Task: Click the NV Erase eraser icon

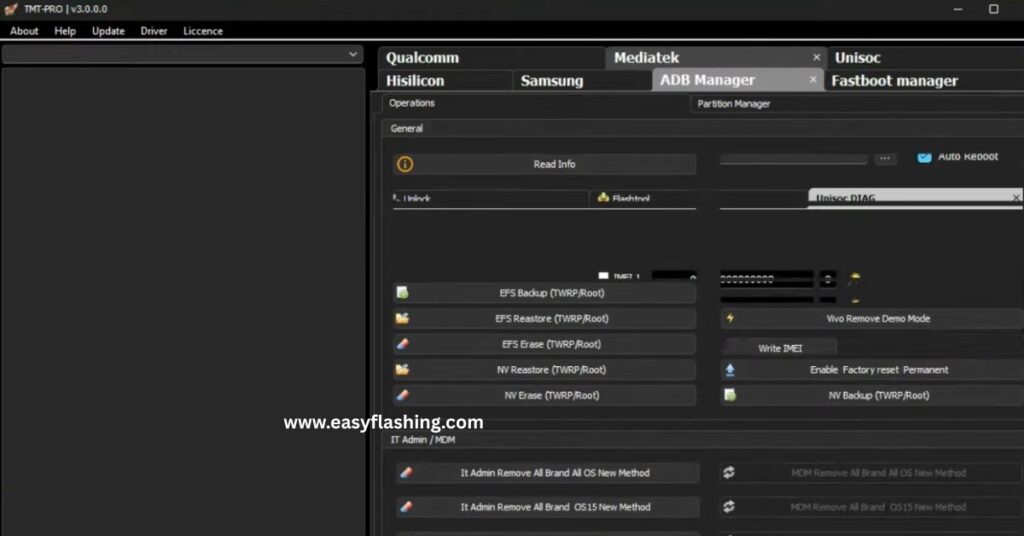Action: coord(402,395)
